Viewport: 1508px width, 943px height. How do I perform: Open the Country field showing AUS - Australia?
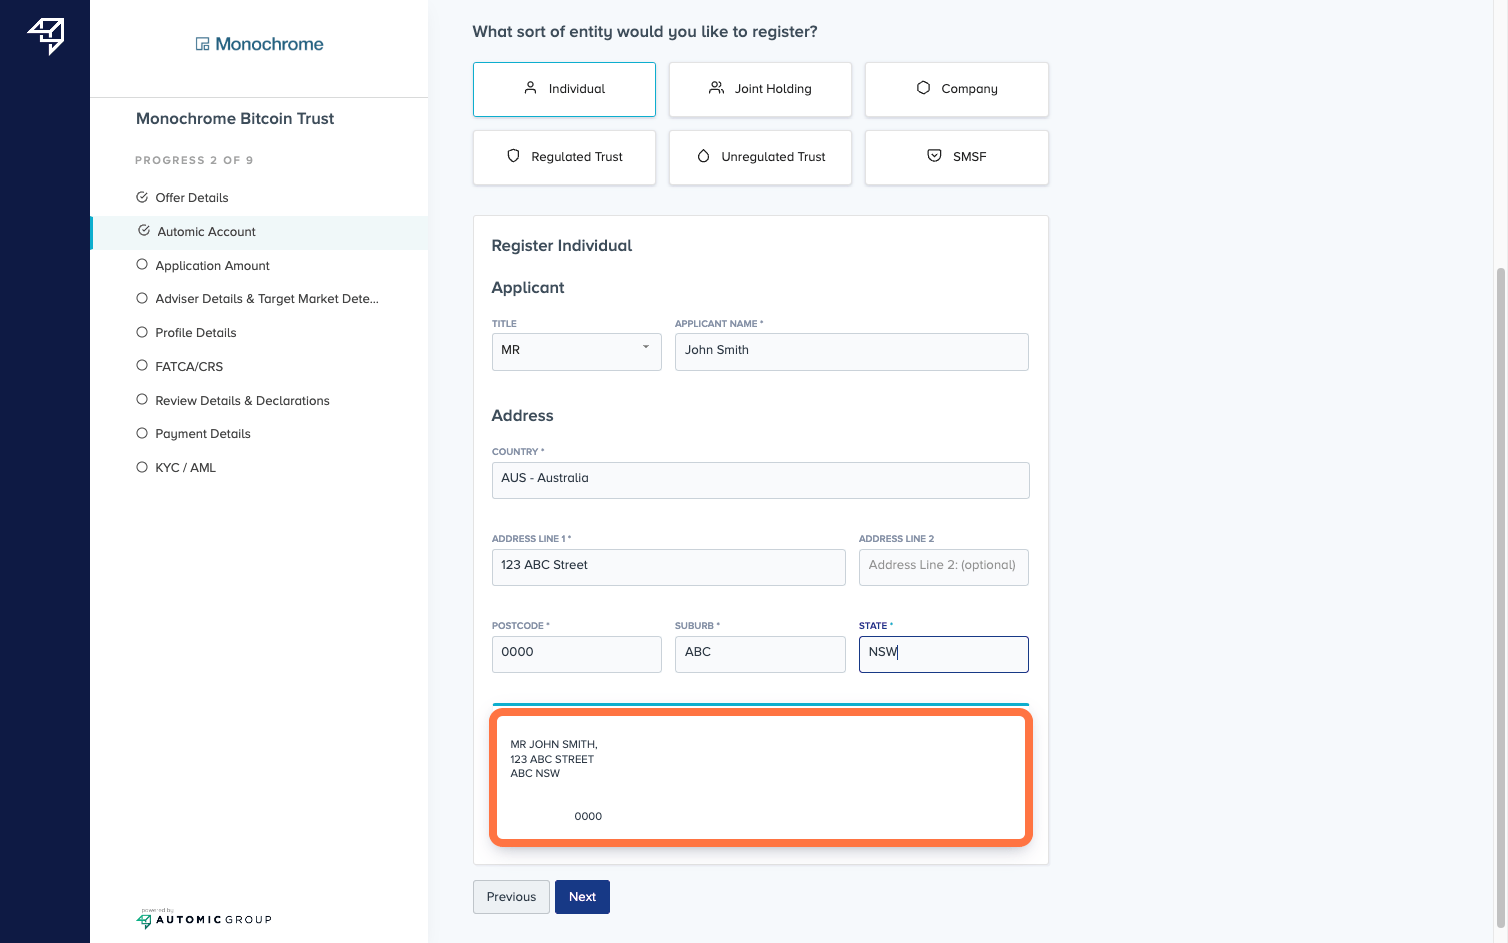[x=760, y=480]
